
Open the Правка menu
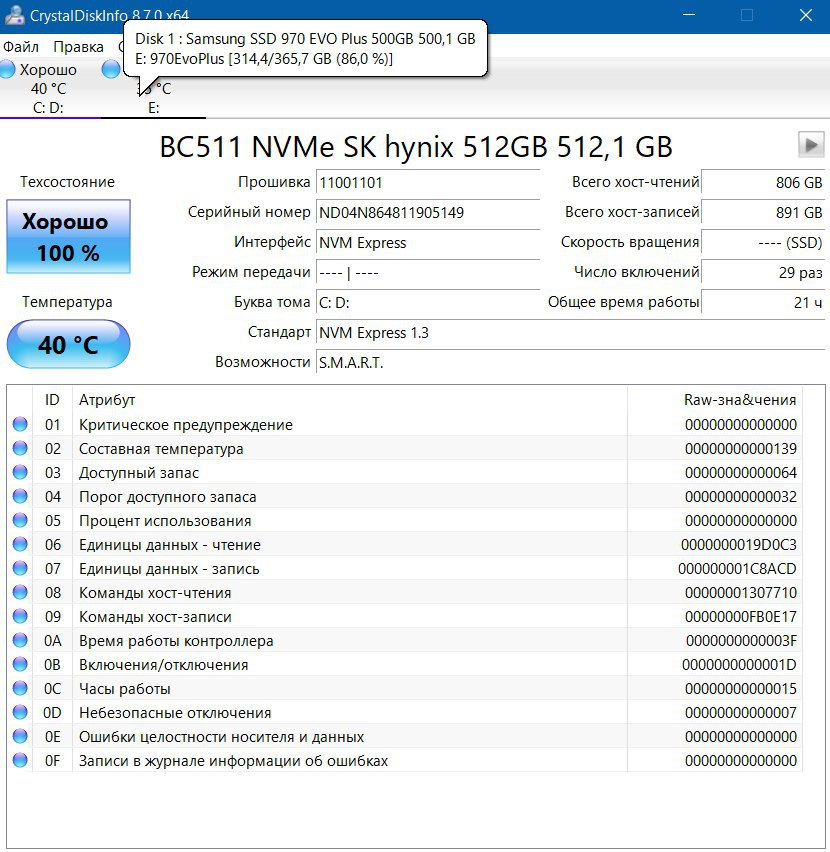(x=78, y=47)
